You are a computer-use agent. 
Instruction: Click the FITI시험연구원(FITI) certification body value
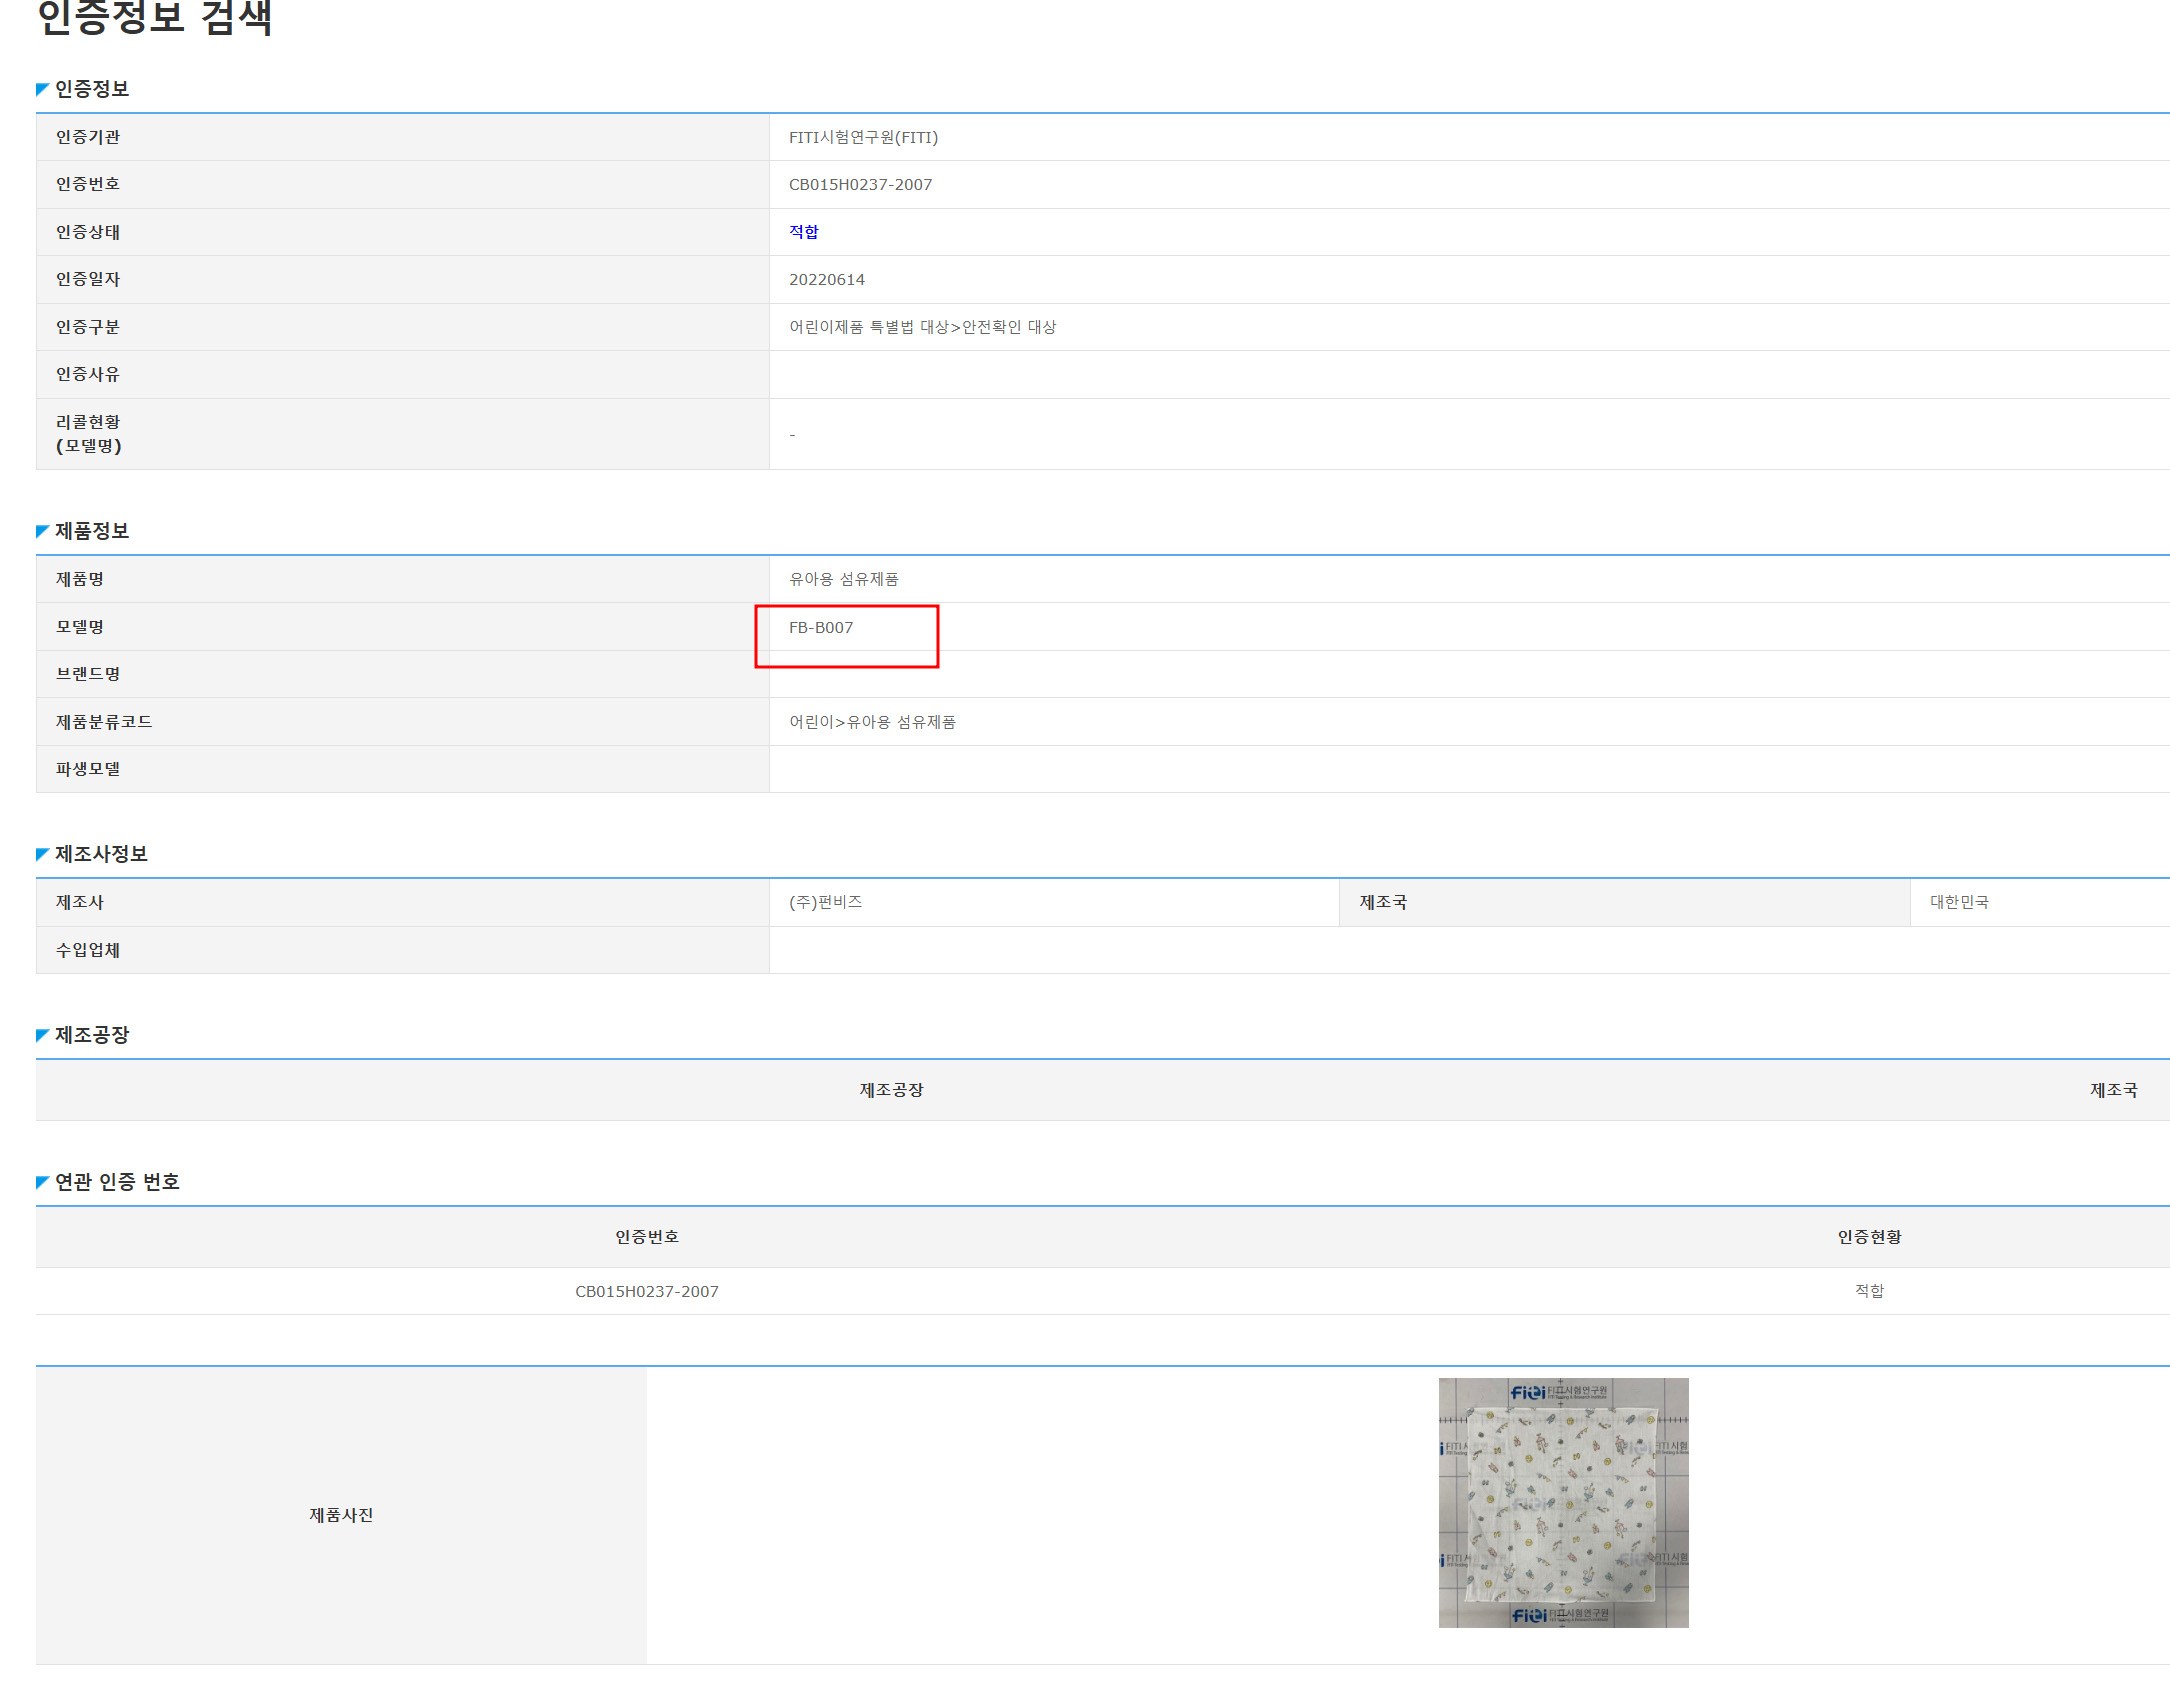(x=863, y=138)
